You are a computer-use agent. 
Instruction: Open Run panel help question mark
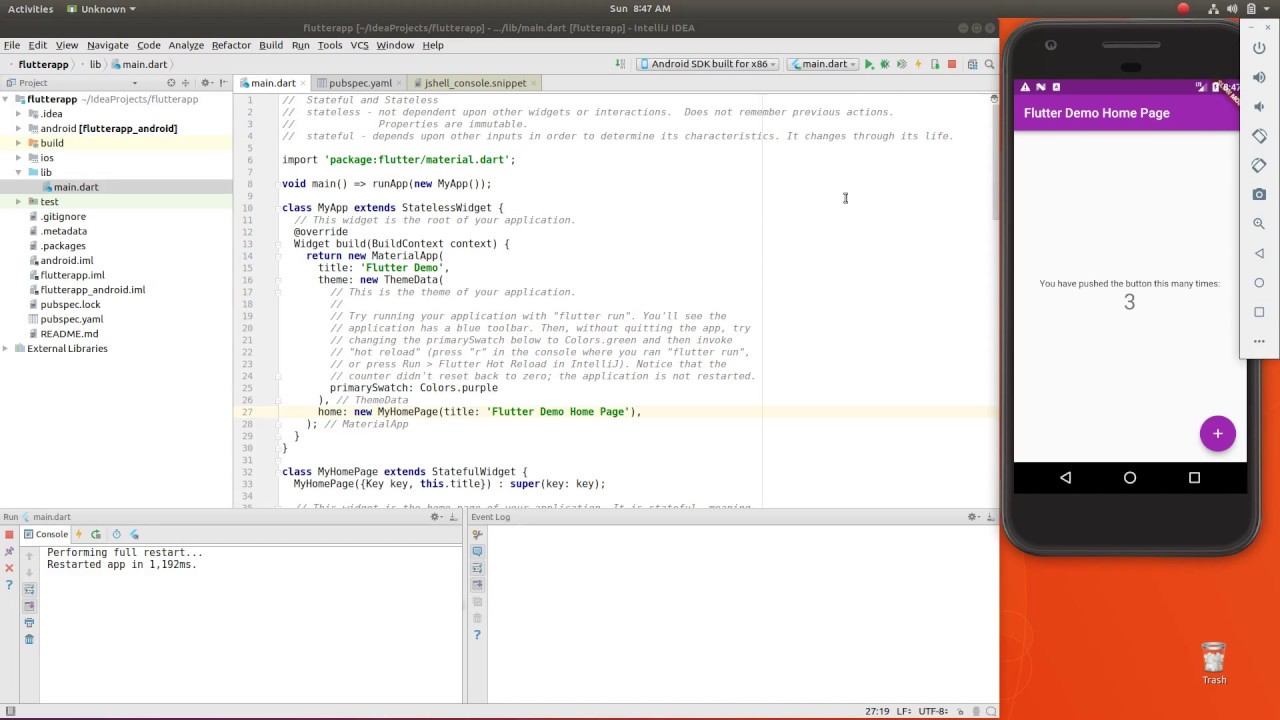click(x=9, y=585)
